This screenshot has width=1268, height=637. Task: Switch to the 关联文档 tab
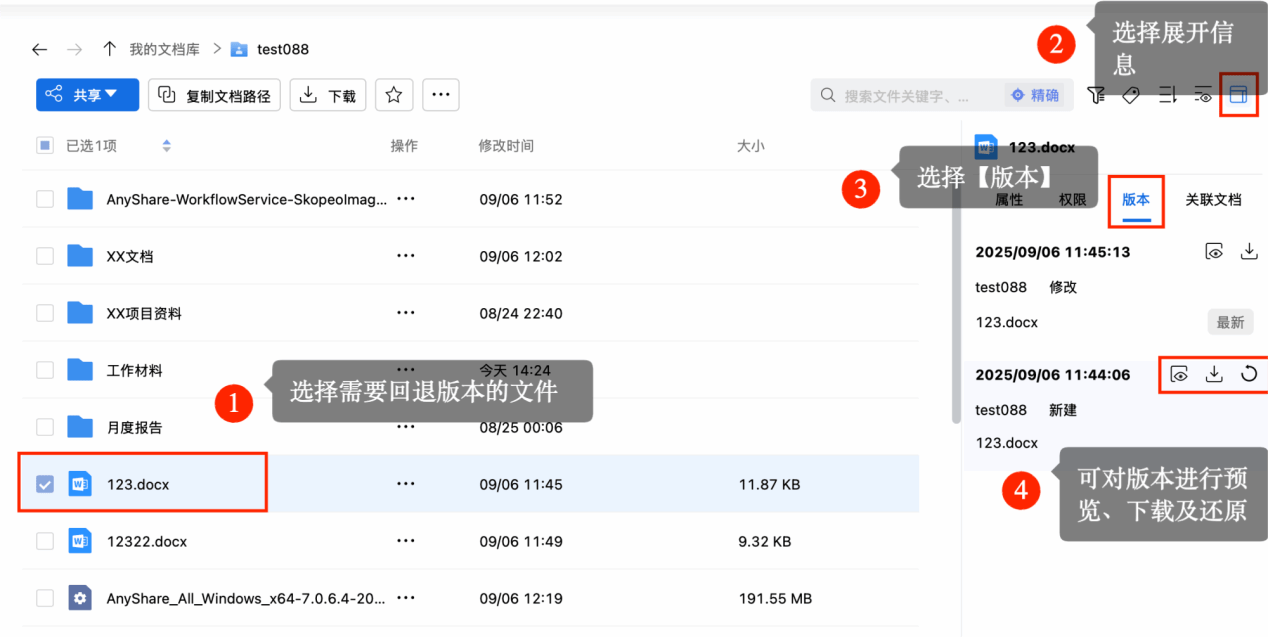pyautogui.click(x=1213, y=199)
